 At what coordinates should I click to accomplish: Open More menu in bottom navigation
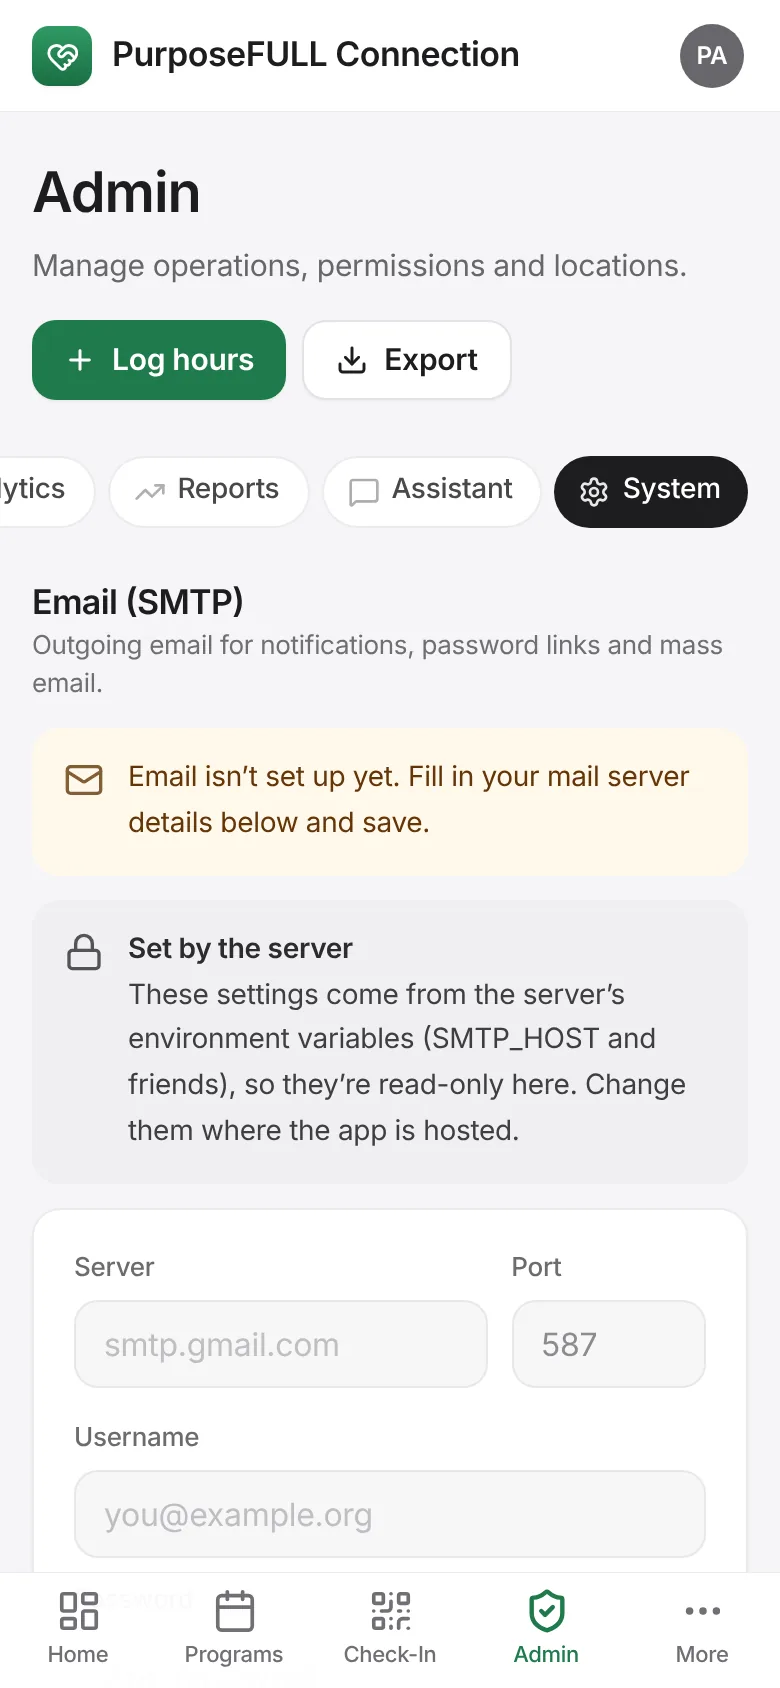[702, 1628]
